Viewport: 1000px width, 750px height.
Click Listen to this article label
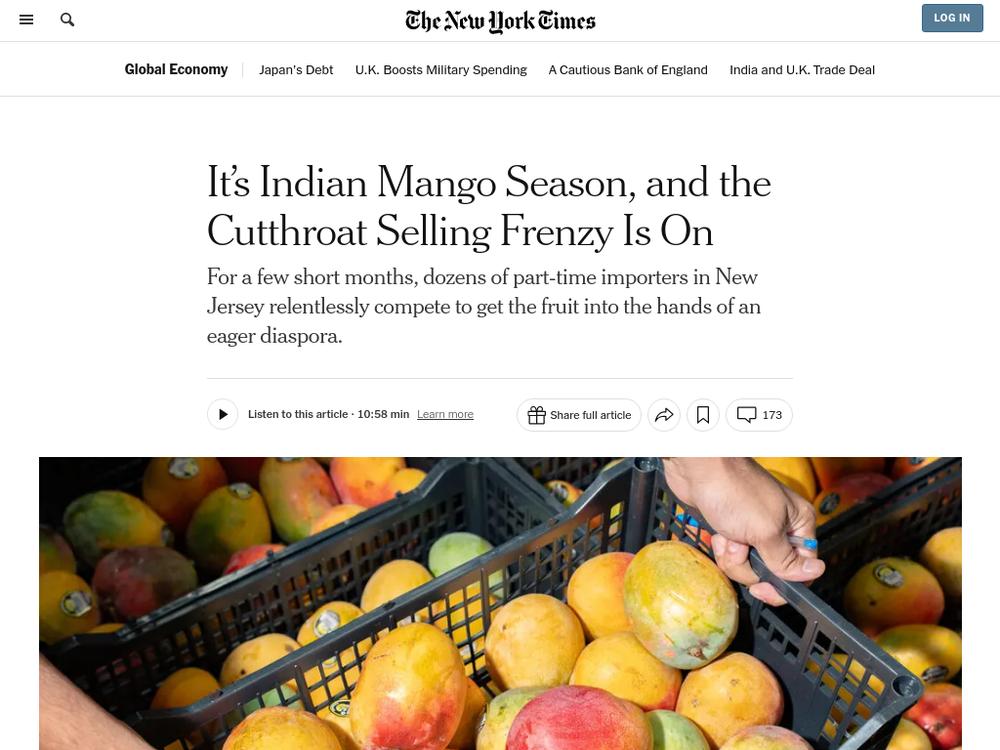click(298, 415)
